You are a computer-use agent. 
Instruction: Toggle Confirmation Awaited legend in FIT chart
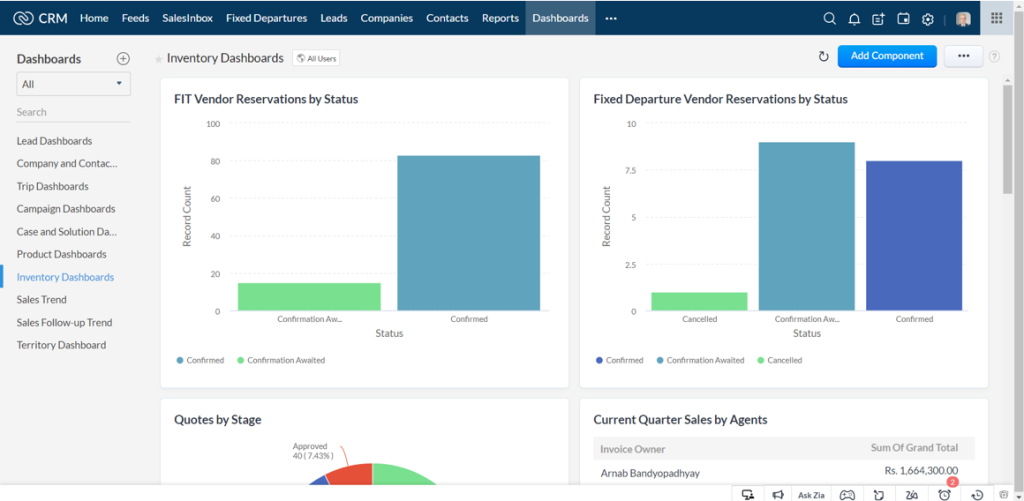coord(281,360)
